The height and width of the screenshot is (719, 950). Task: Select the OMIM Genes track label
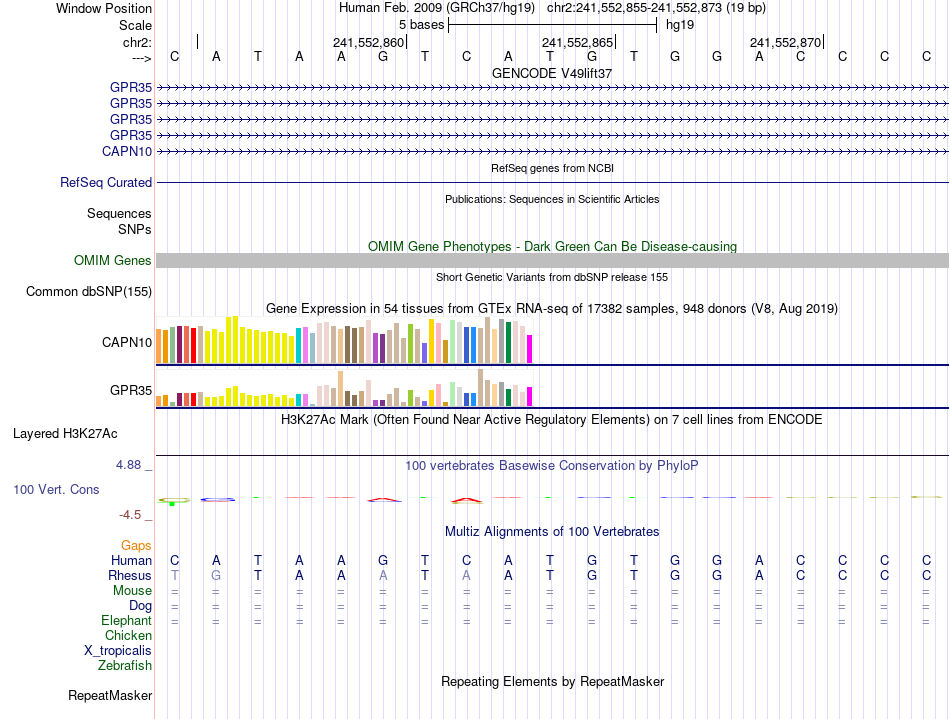[113, 260]
